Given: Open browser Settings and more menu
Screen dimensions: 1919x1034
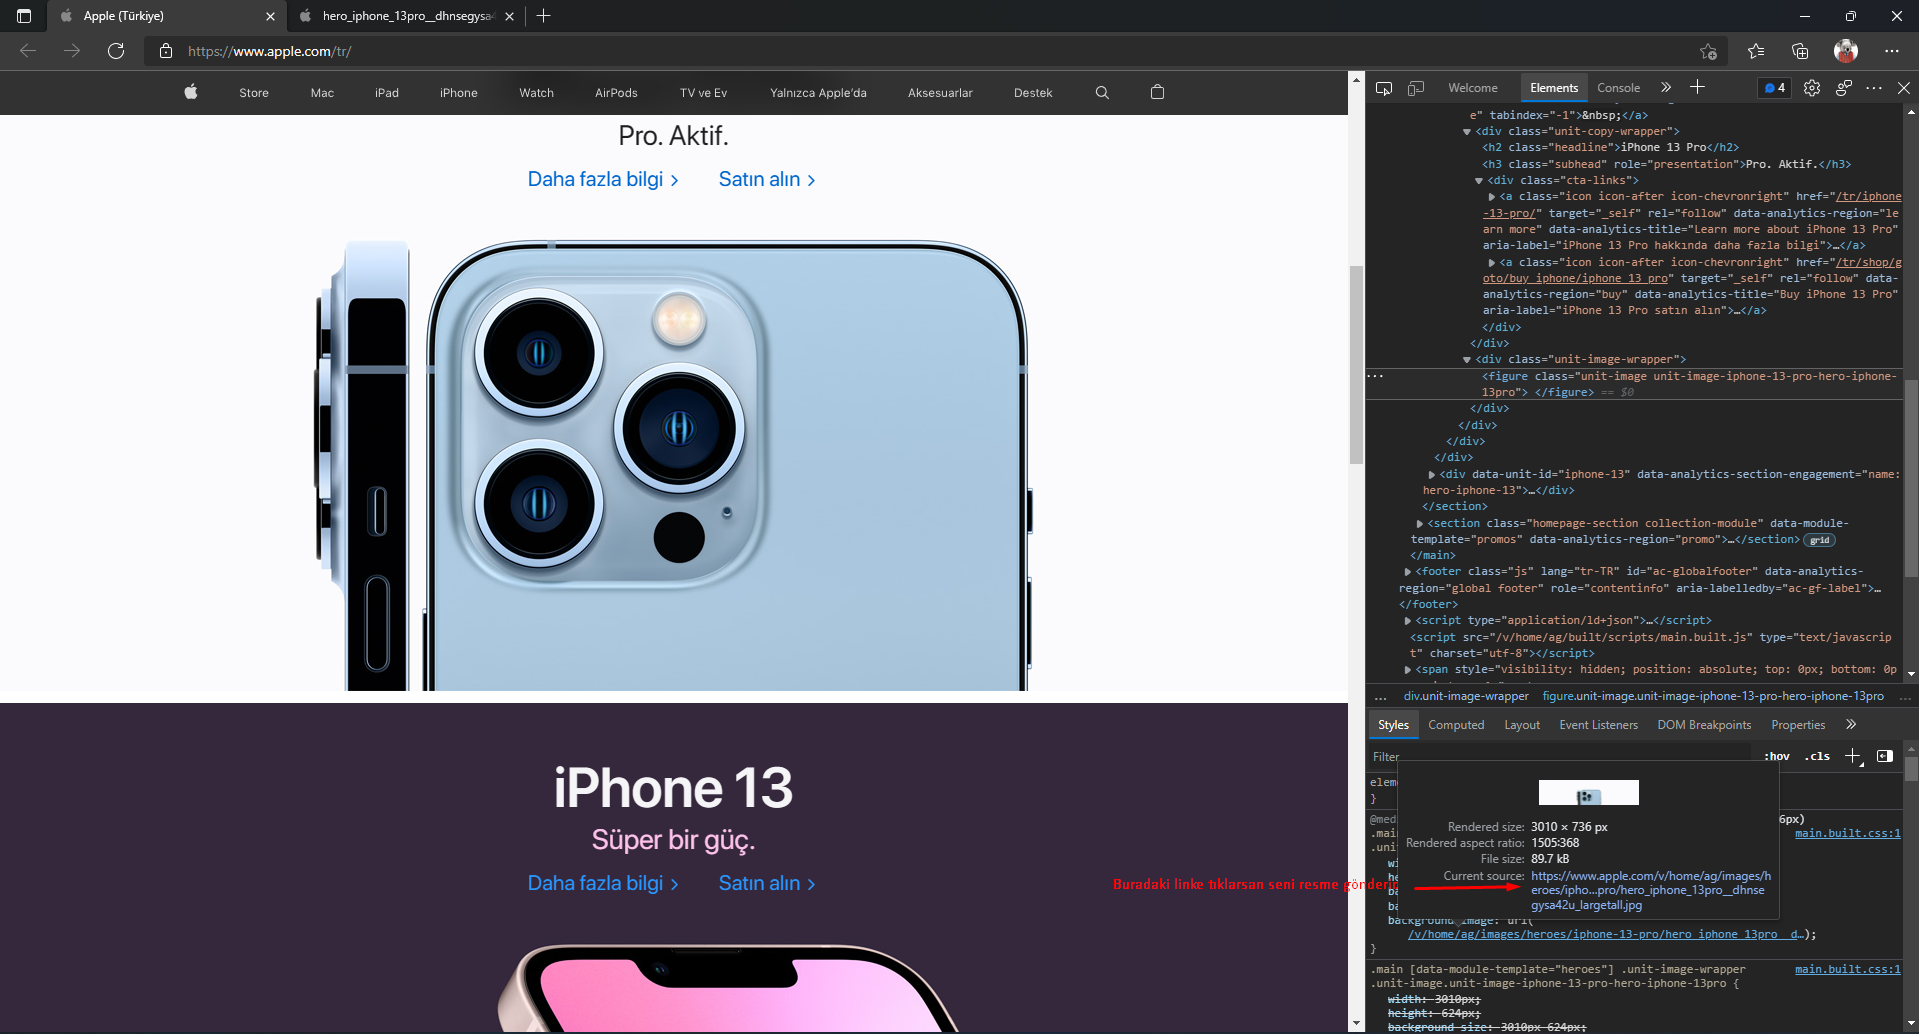Looking at the screenshot, I should [x=1892, y=51].
